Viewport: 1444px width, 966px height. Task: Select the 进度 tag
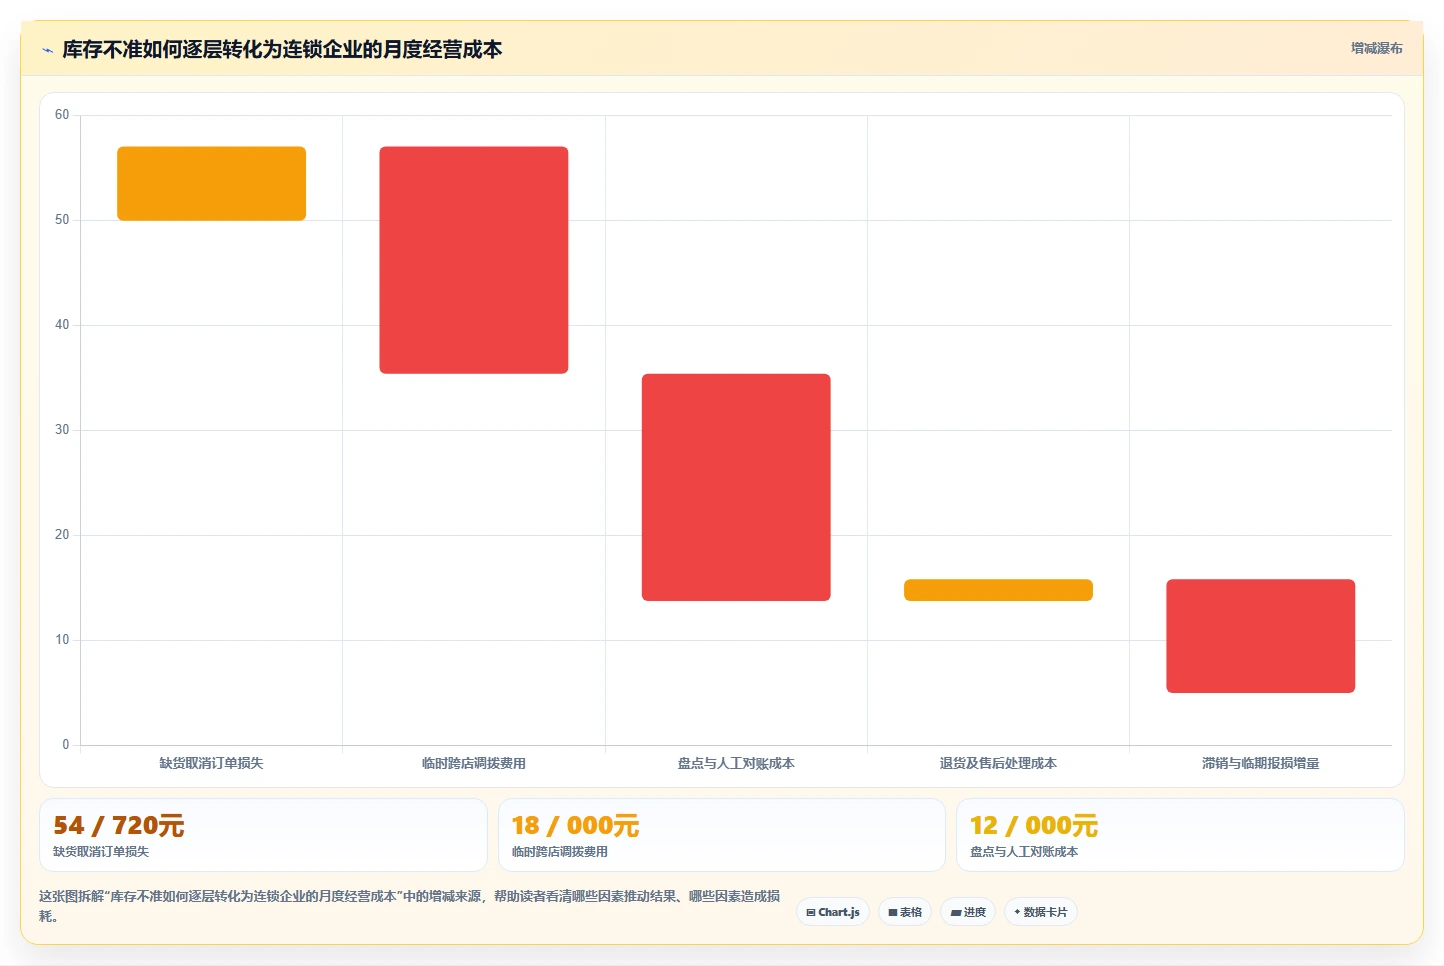[x=968, y=912]
